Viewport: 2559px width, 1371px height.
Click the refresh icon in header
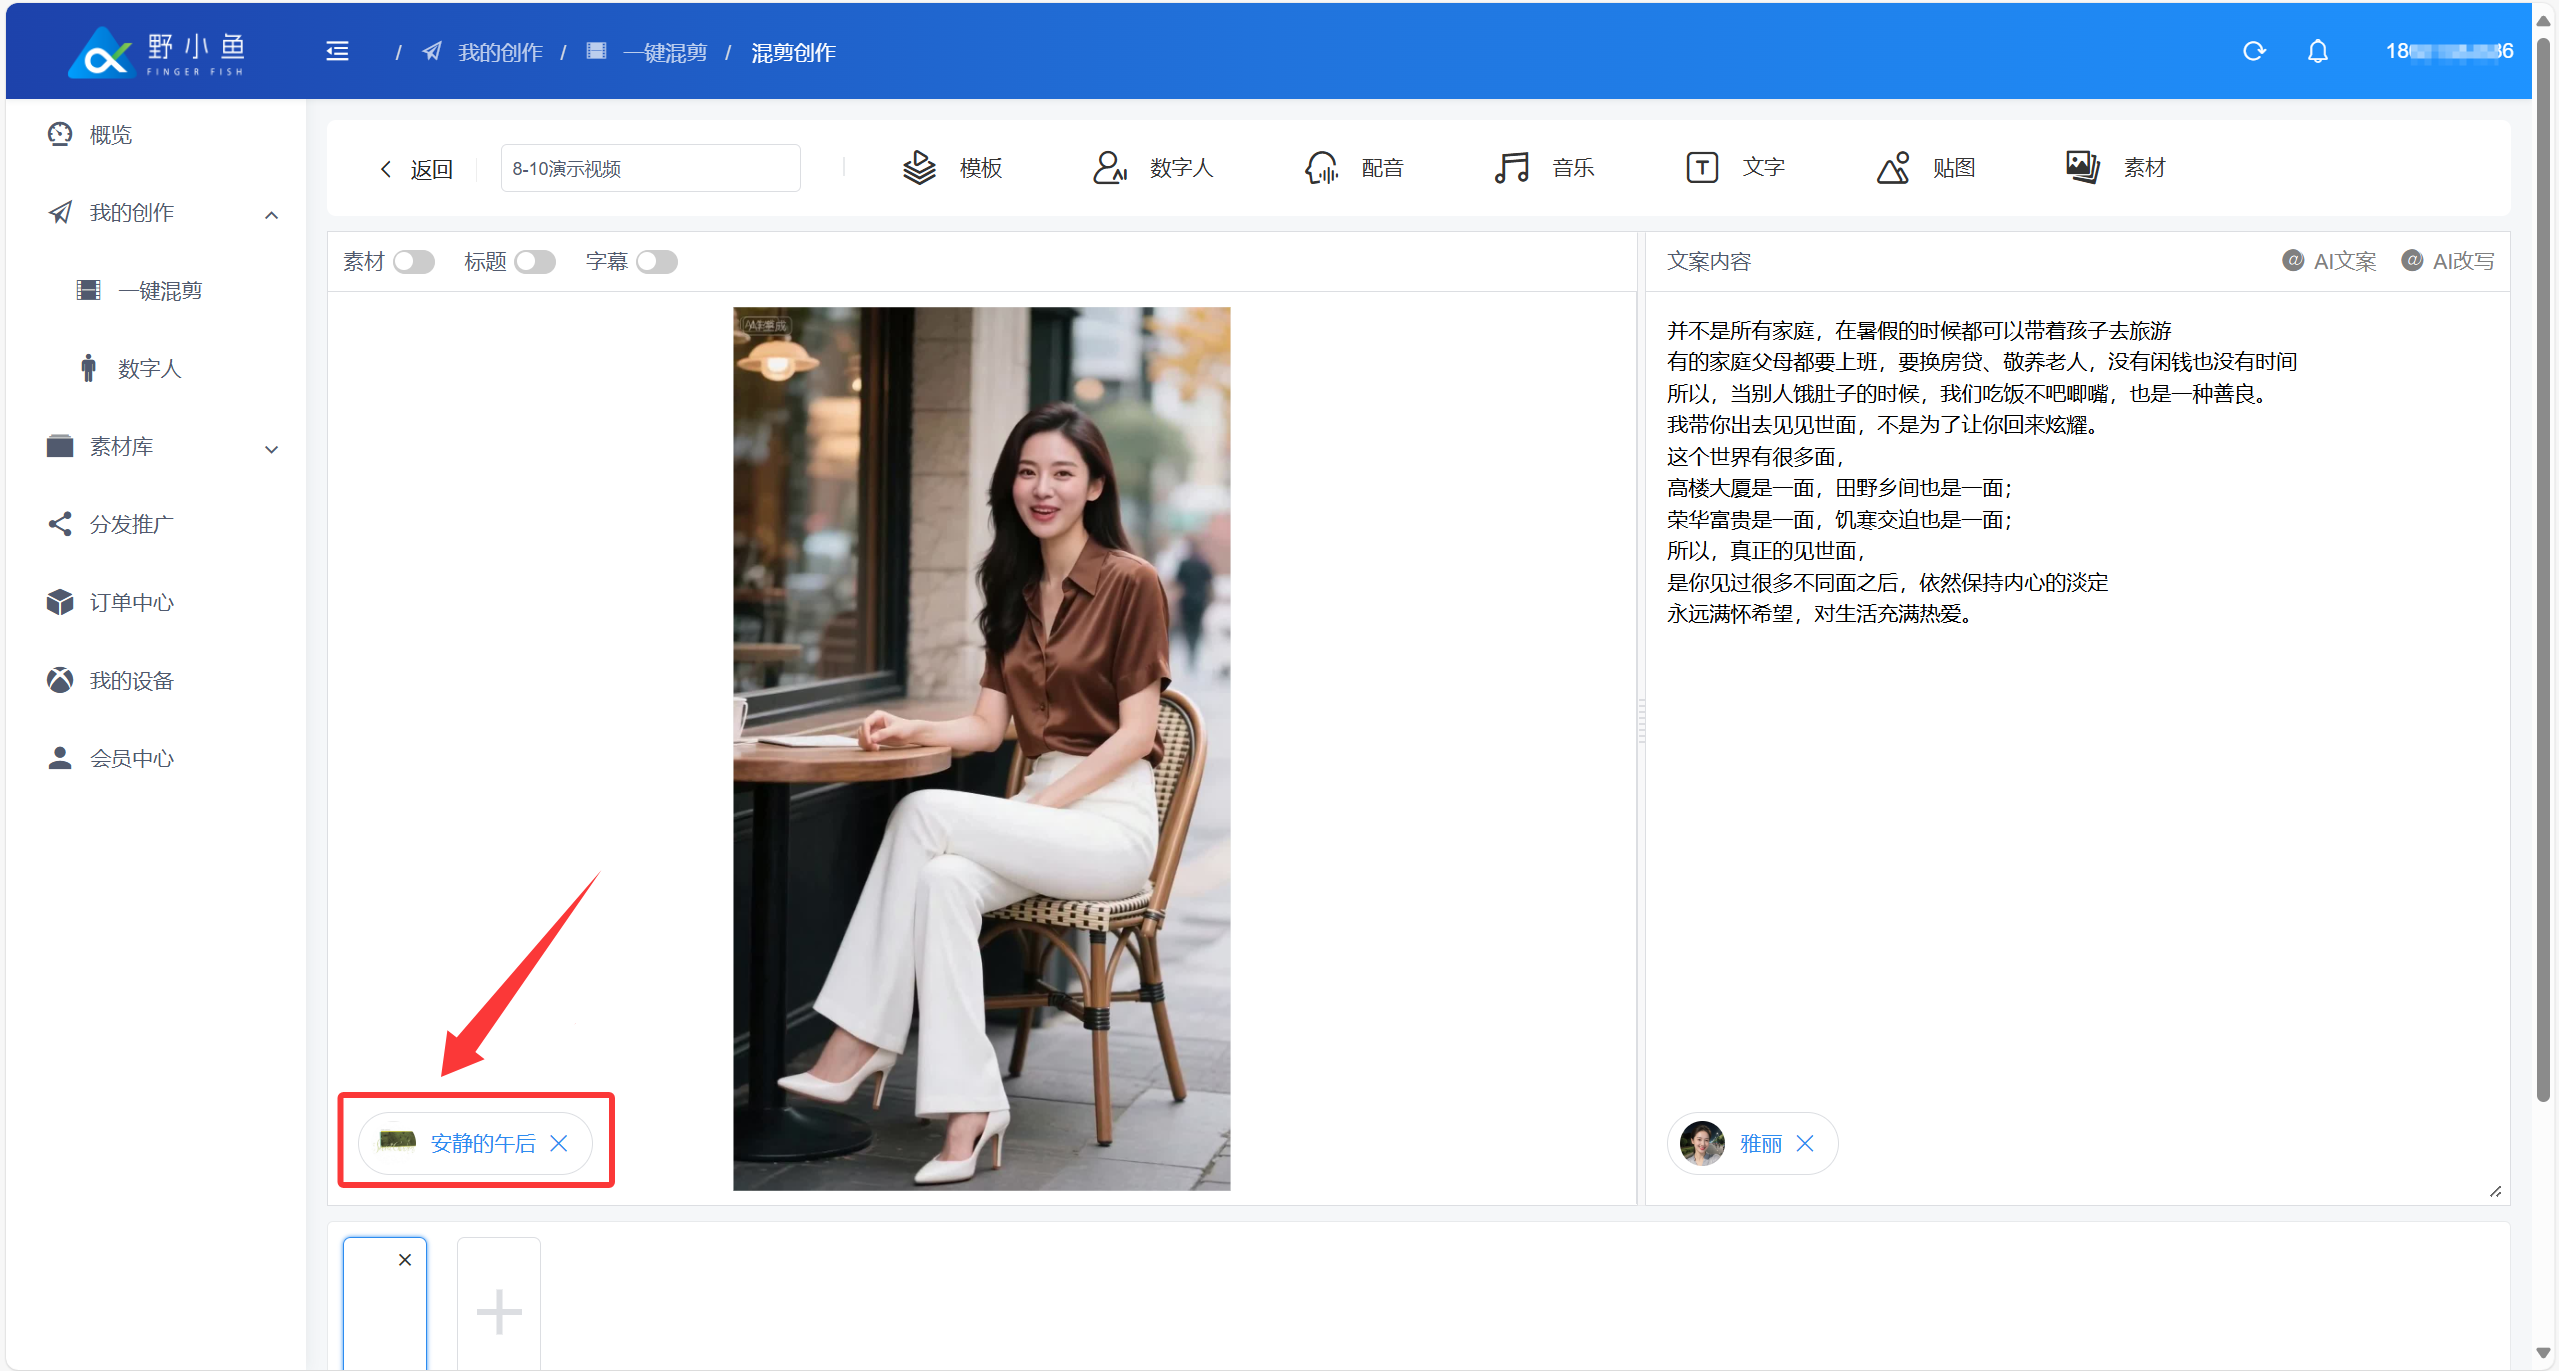point(2253,51)
